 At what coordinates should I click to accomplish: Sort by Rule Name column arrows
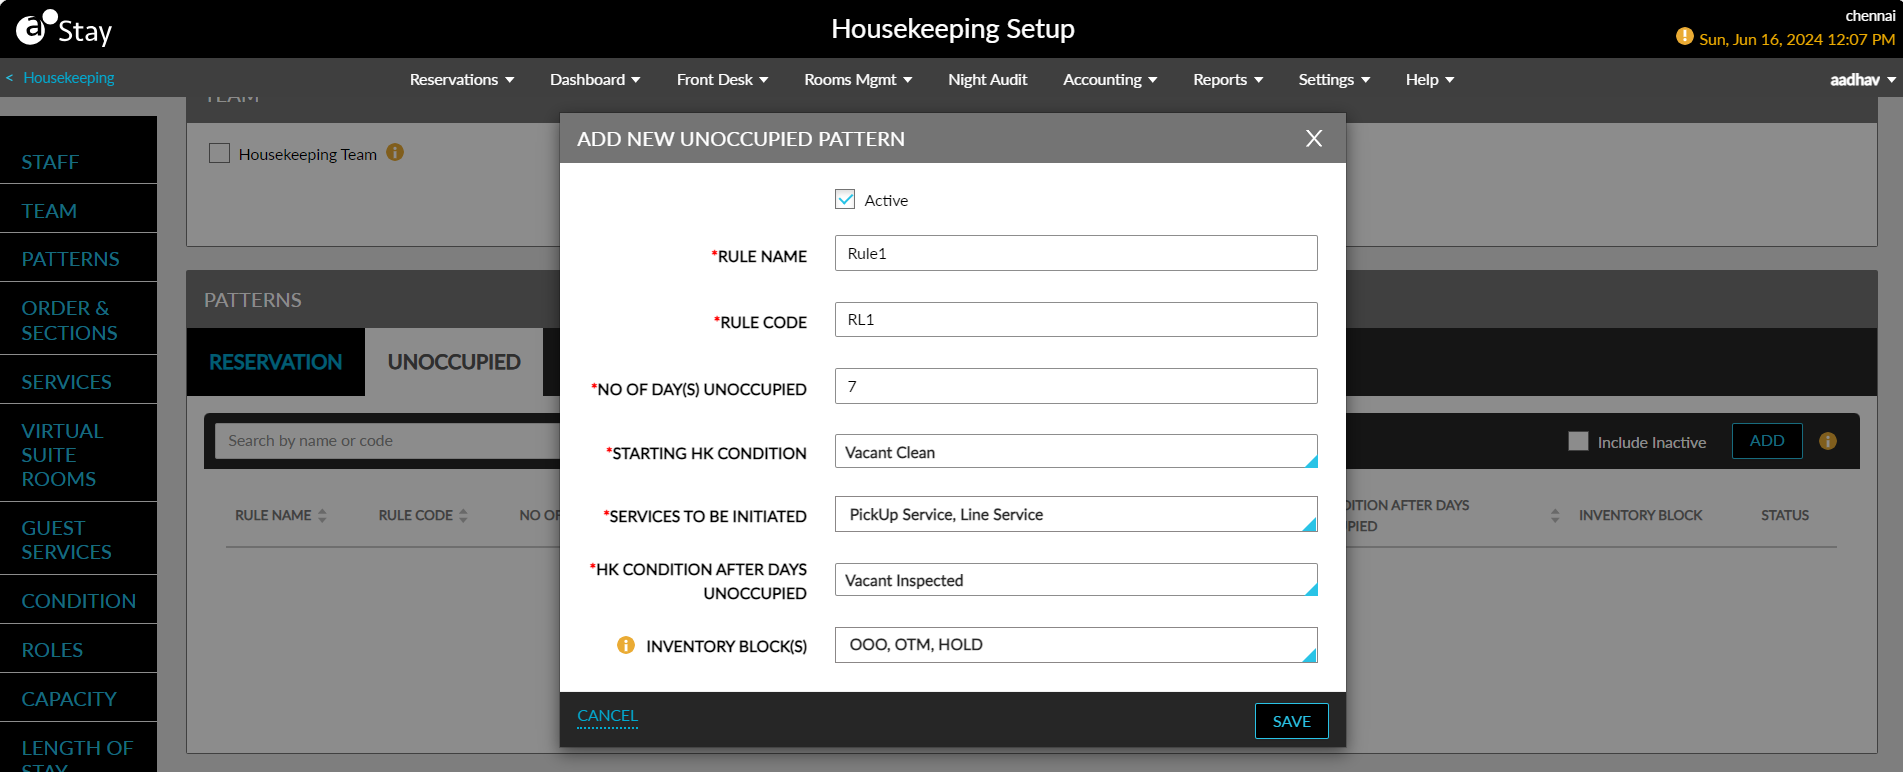click(x=322, y=515)
